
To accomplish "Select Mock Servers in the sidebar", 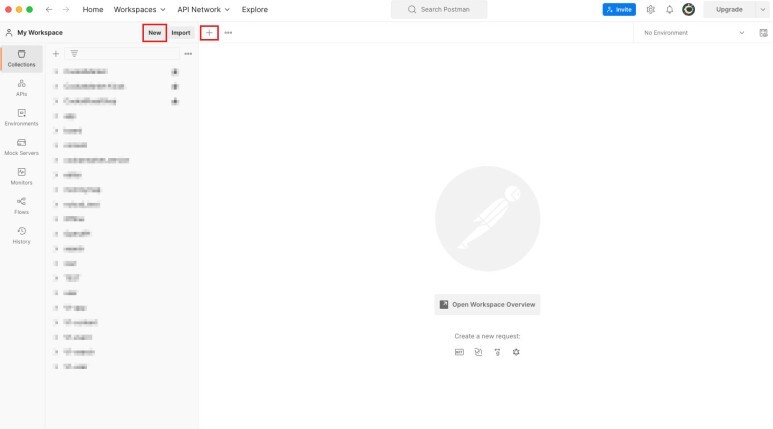I will tap(22, 147).
